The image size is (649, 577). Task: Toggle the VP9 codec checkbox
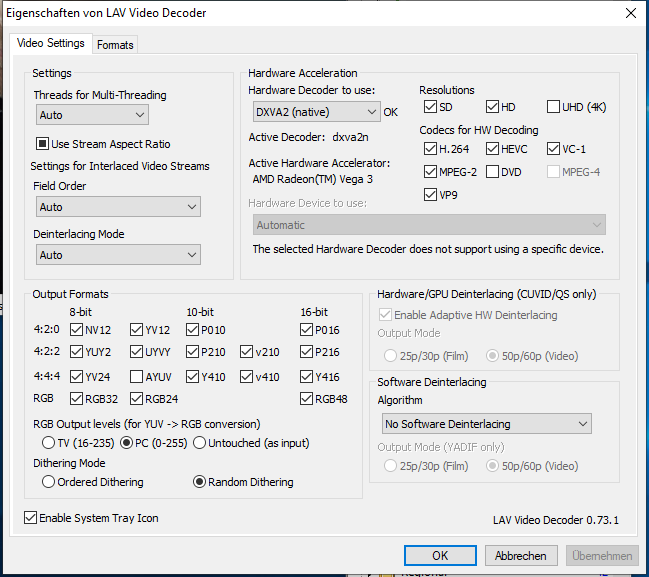pos(431,194)
